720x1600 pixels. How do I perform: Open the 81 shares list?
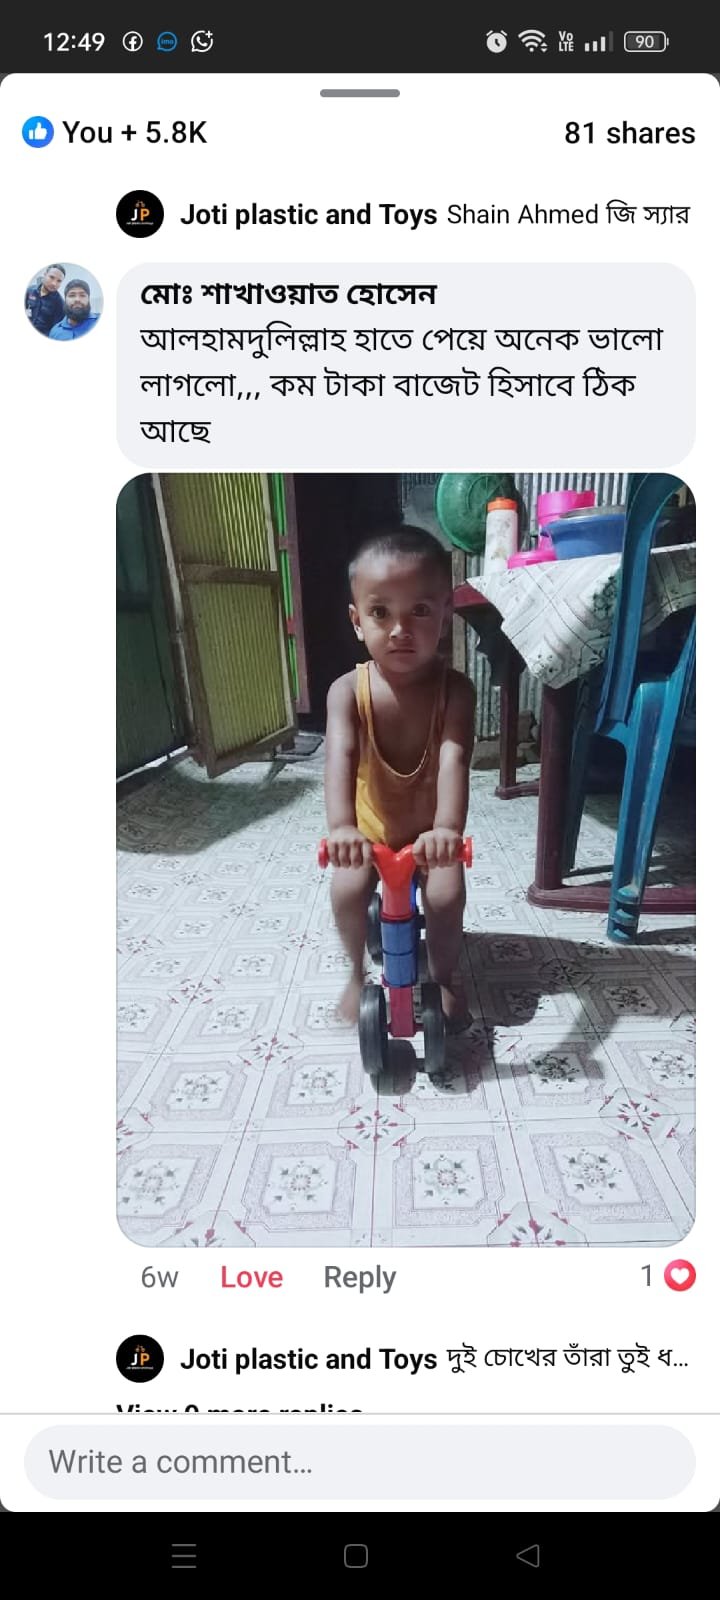pos(629,133)
